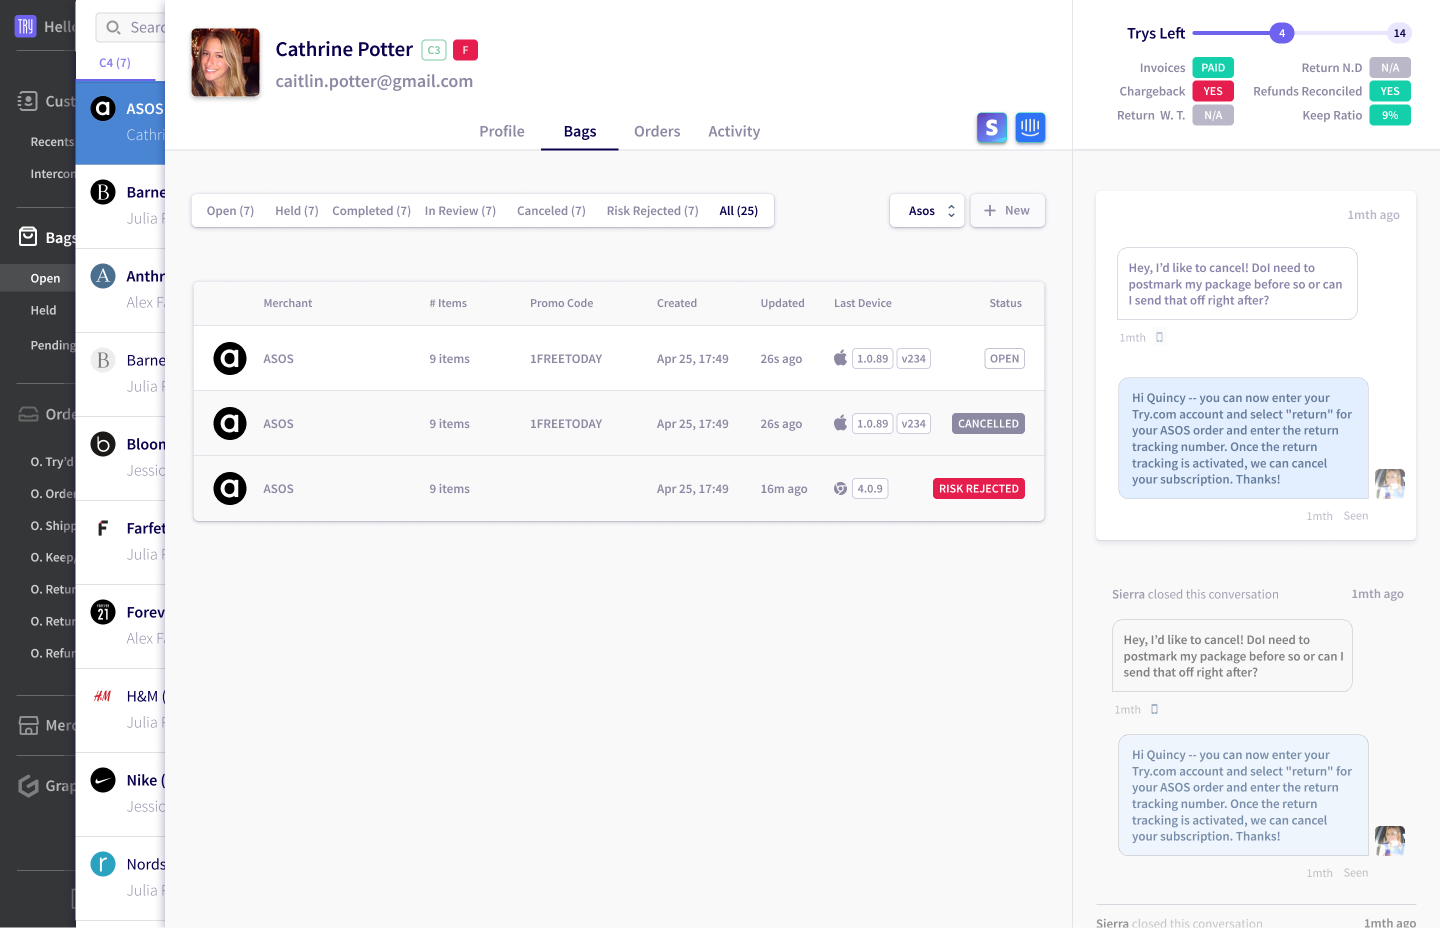The width and height of the screenshot is (1440, 928).
Task: Switch to the Orders tab
Action: tap(657, 131)
